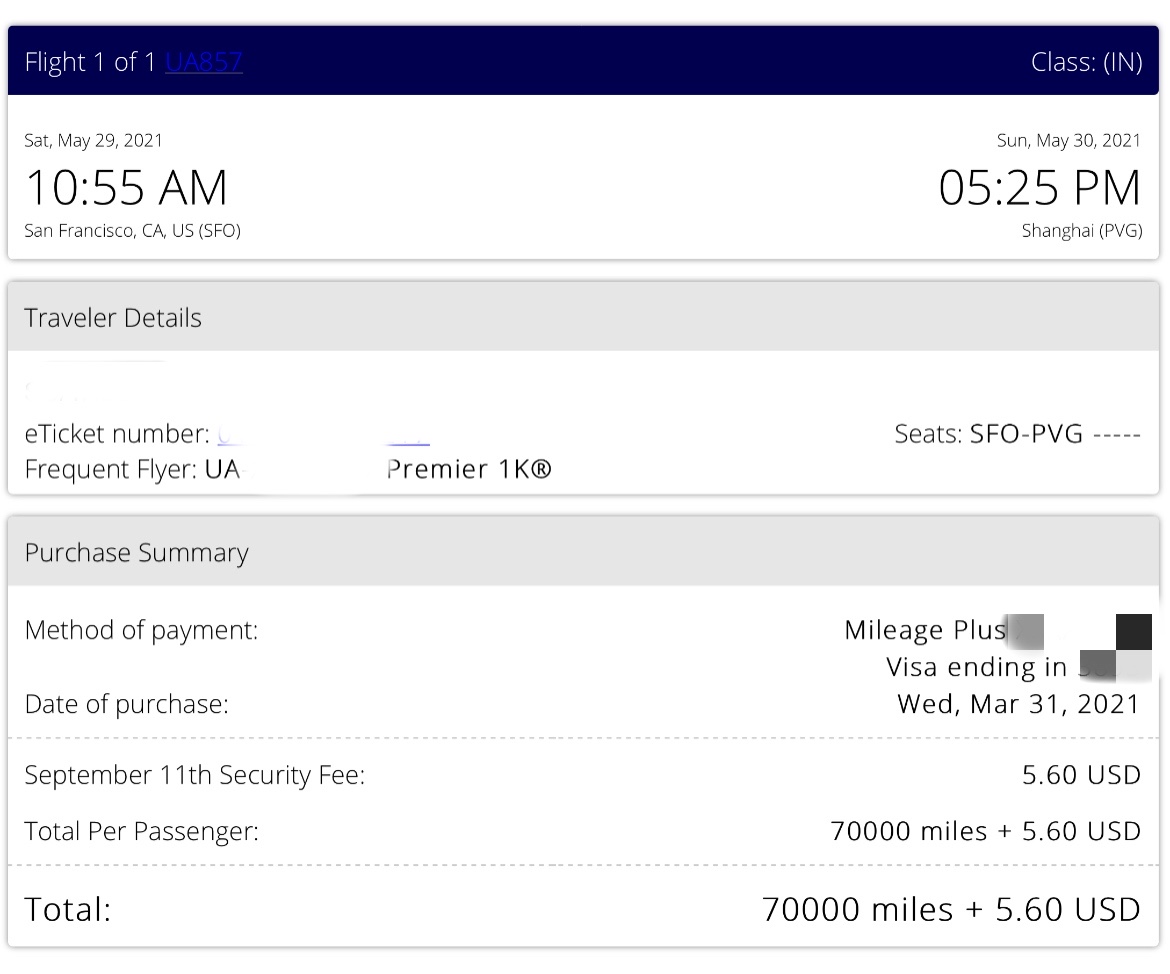Viewport: 1170px width, 974px height.
Task: Click the Premier 1K® status text
Action: [469, 469]
